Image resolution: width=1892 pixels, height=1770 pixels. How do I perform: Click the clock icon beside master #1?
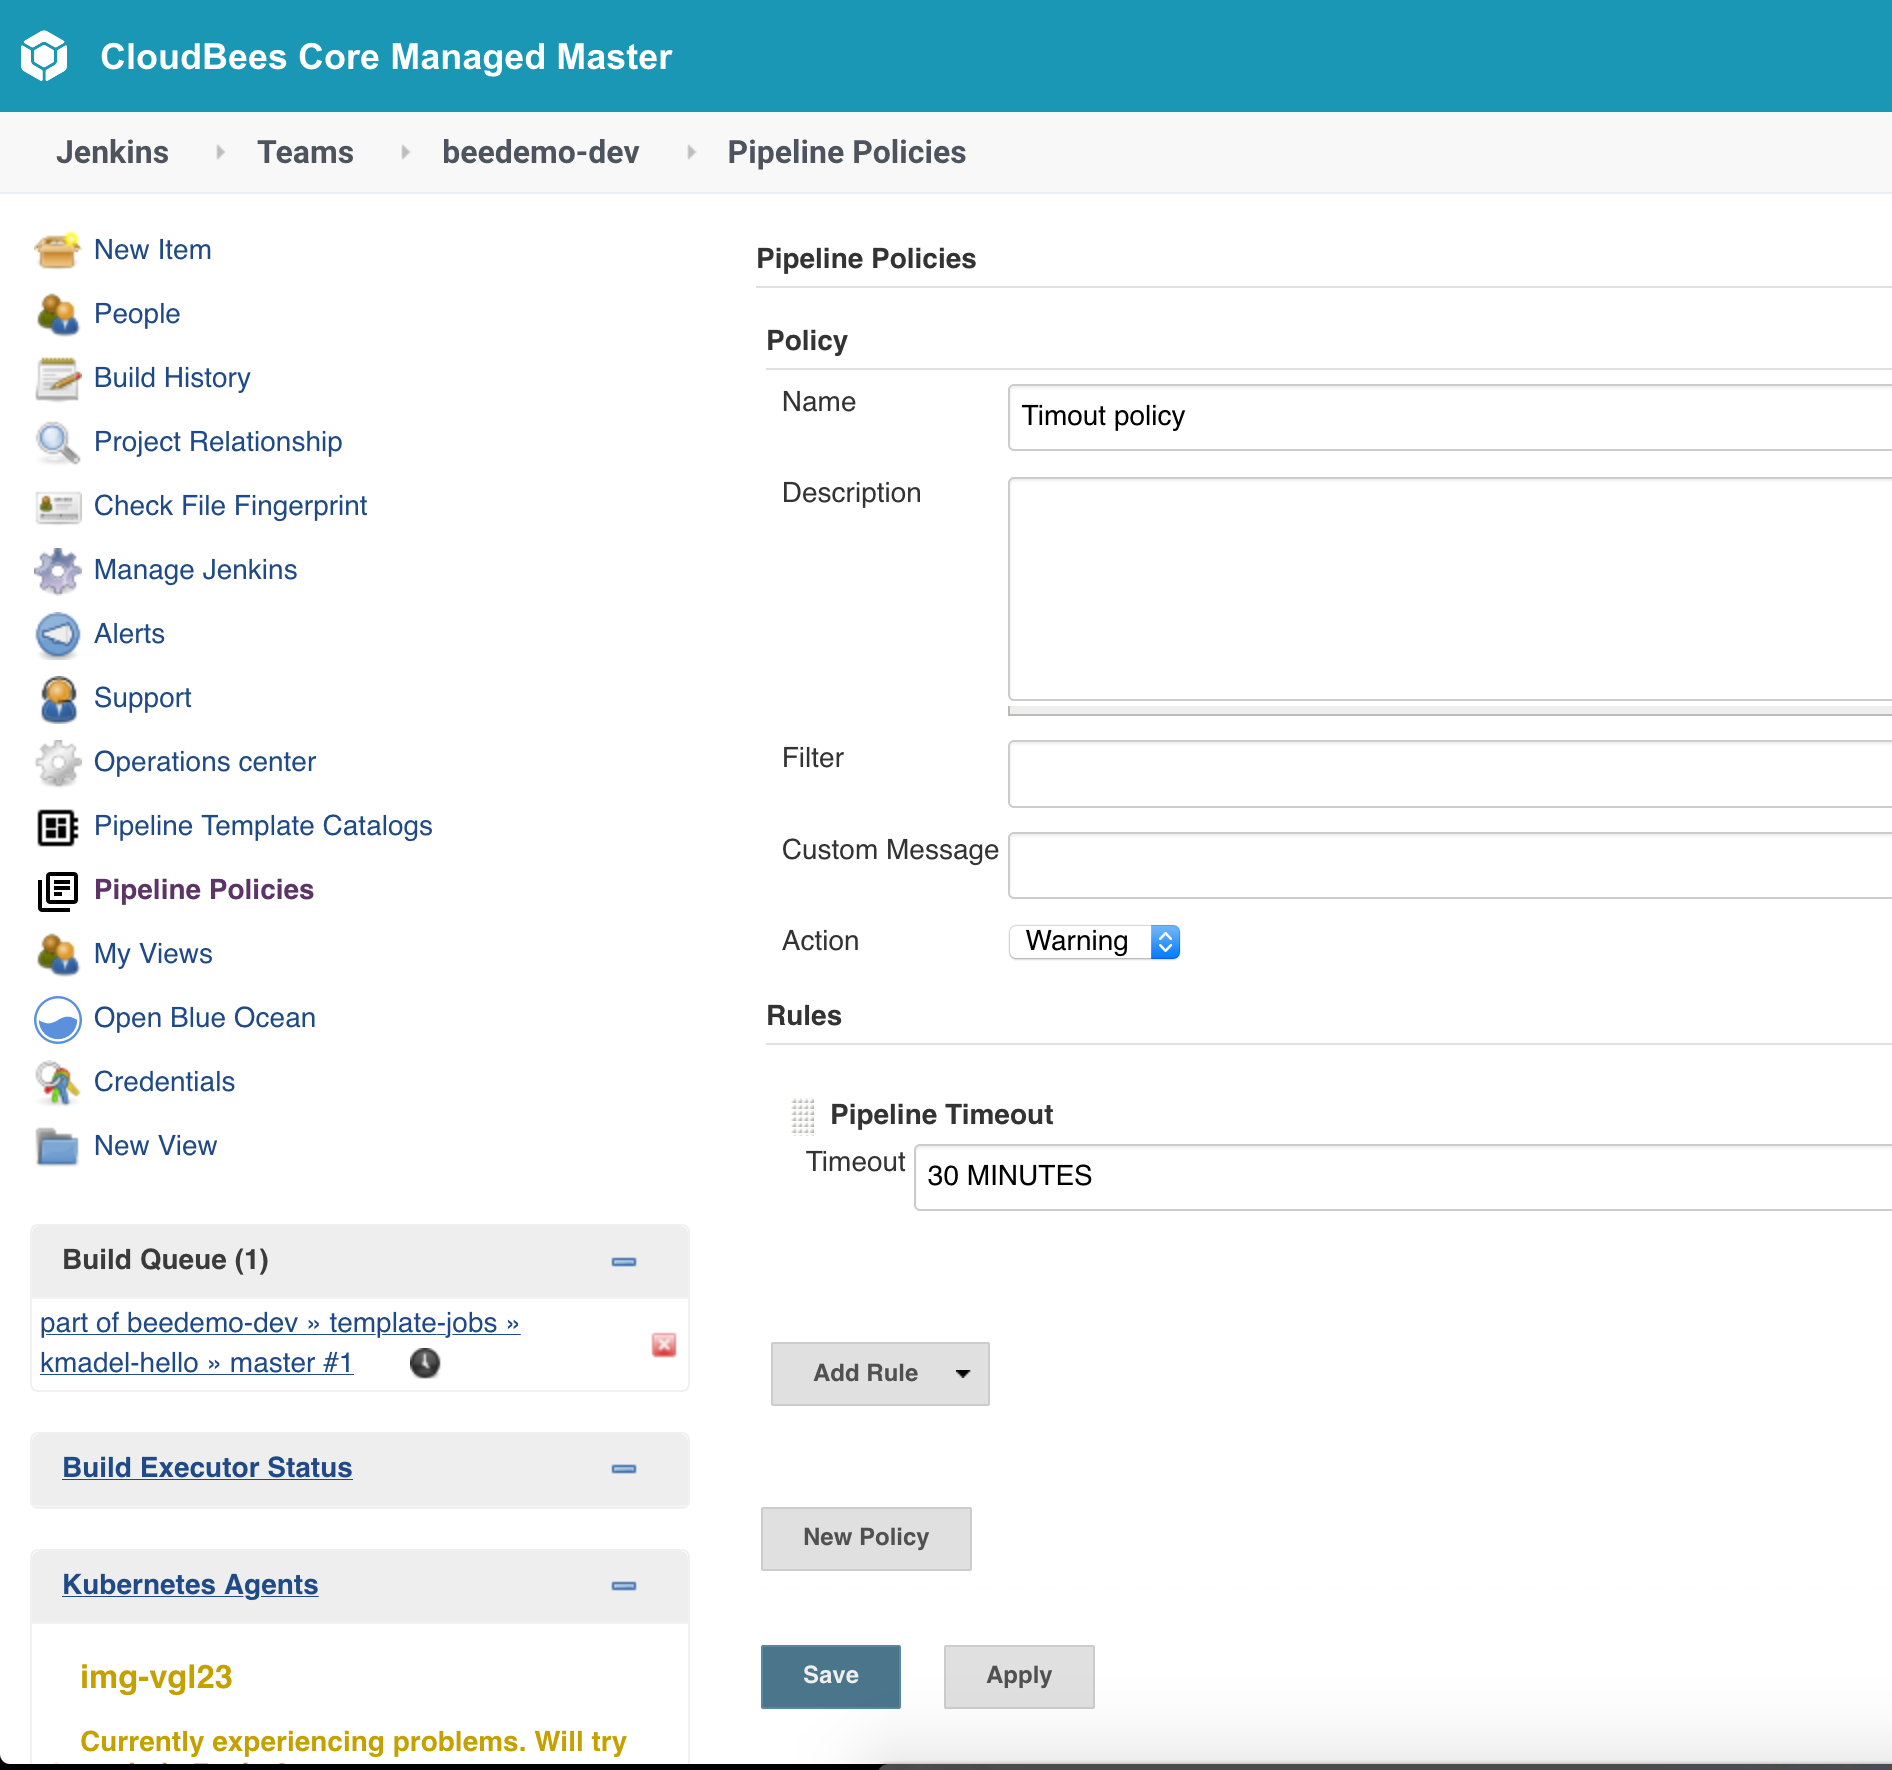coord(425,1362)
